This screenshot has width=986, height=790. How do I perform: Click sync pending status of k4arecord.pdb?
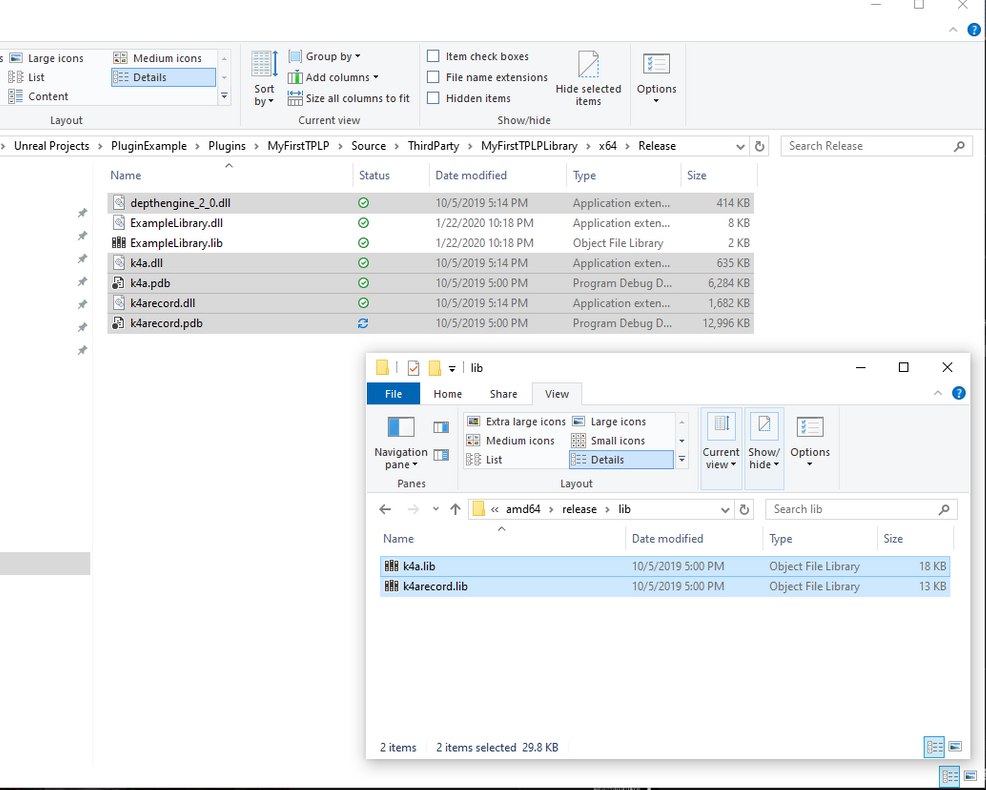pos(363,323)
